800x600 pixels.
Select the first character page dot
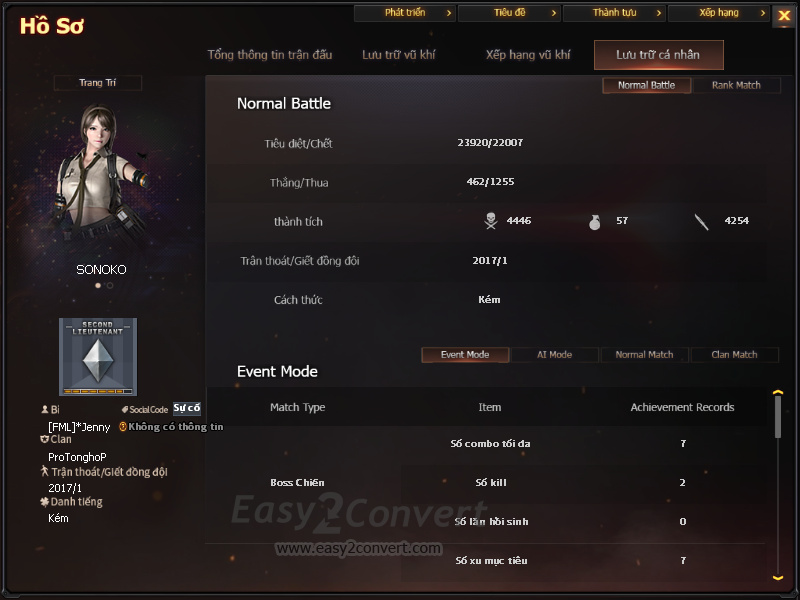tap(98, 286)
